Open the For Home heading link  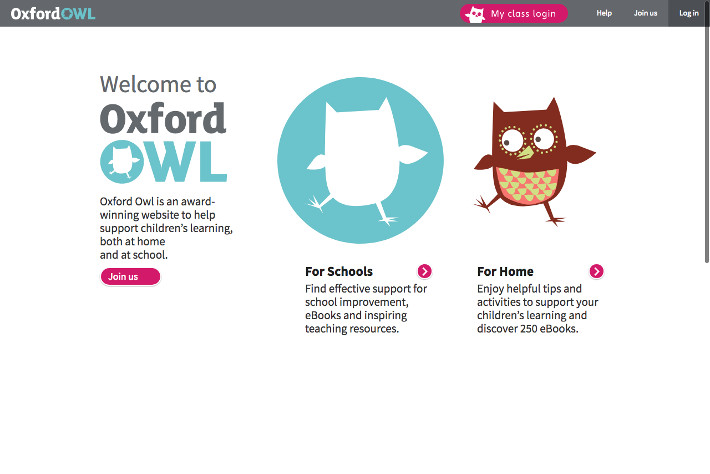[x=505, y=271]
